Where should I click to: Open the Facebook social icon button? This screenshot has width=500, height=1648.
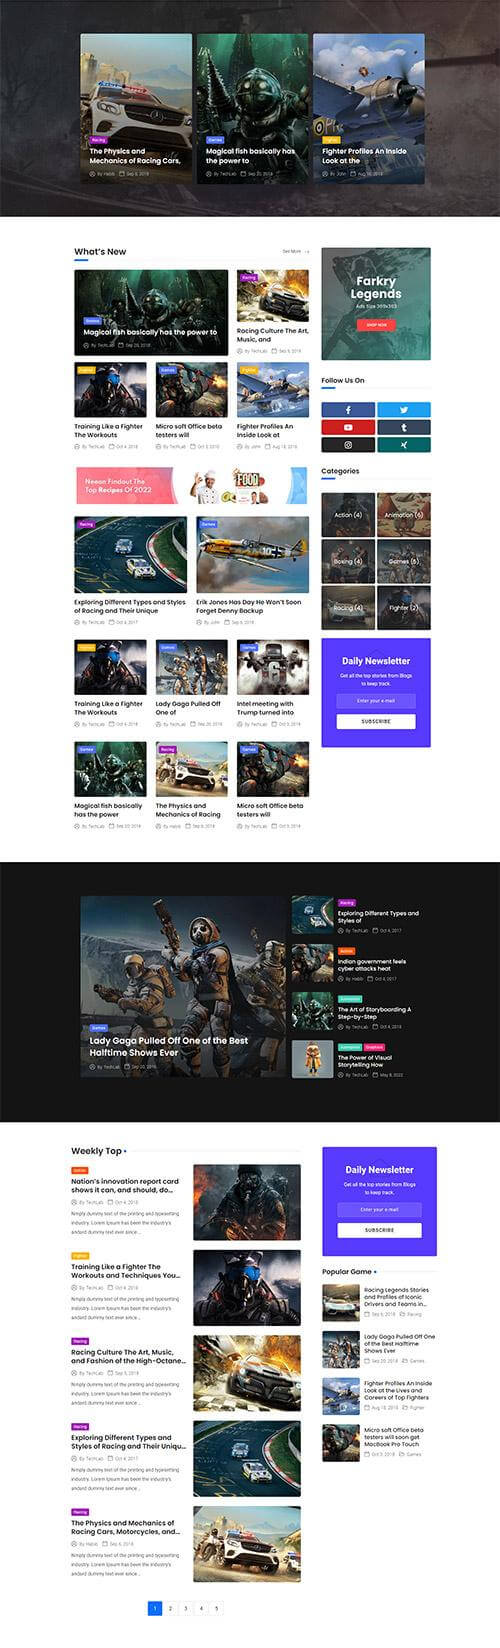[348, 410]
